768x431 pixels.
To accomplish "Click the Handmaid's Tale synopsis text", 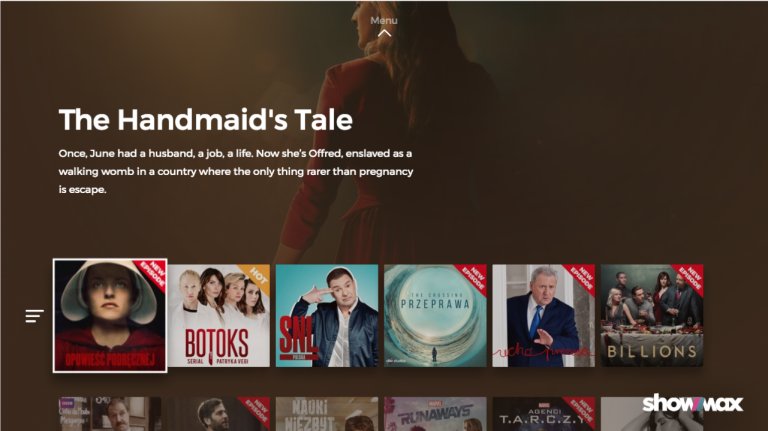I will [236, 171].
